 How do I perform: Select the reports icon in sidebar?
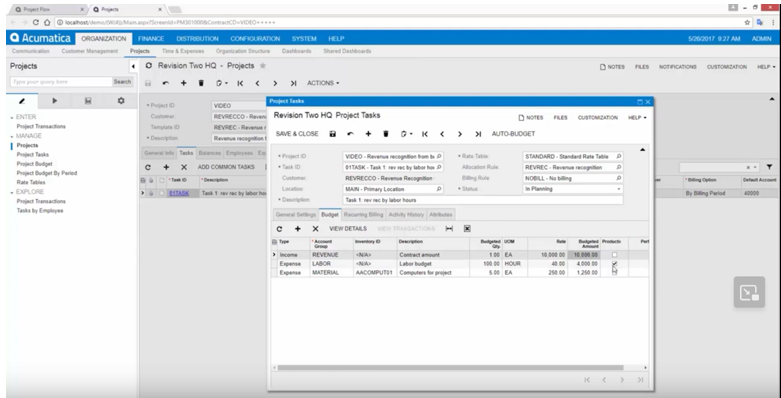[88, 101]
